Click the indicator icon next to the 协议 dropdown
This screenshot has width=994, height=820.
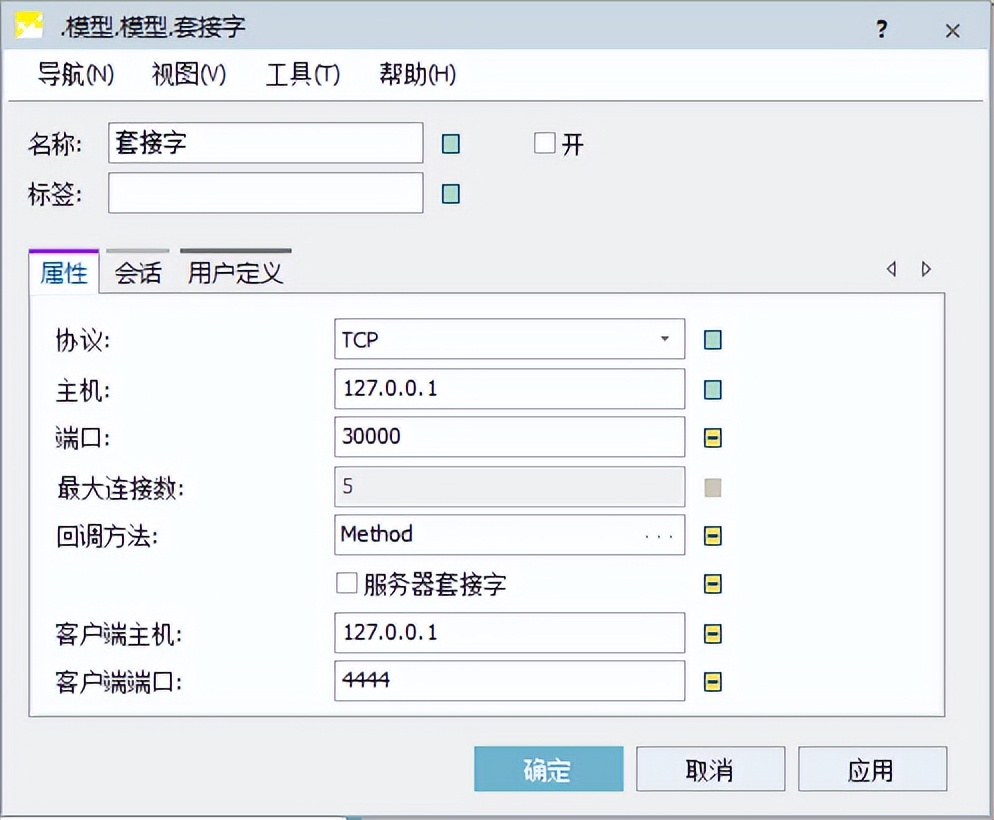click(712, 339)
